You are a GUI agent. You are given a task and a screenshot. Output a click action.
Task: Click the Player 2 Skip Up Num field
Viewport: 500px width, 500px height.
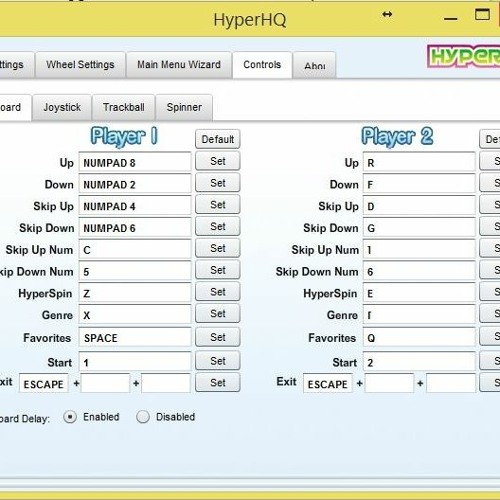pos(419,249)
